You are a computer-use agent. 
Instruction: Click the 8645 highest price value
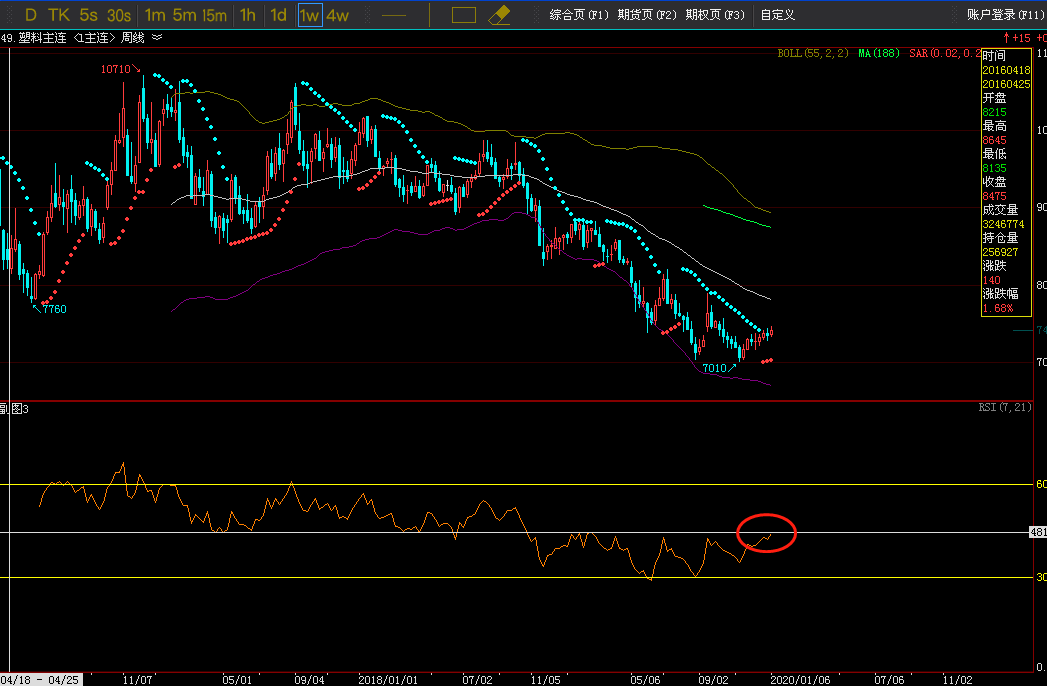tap(994, 140)
